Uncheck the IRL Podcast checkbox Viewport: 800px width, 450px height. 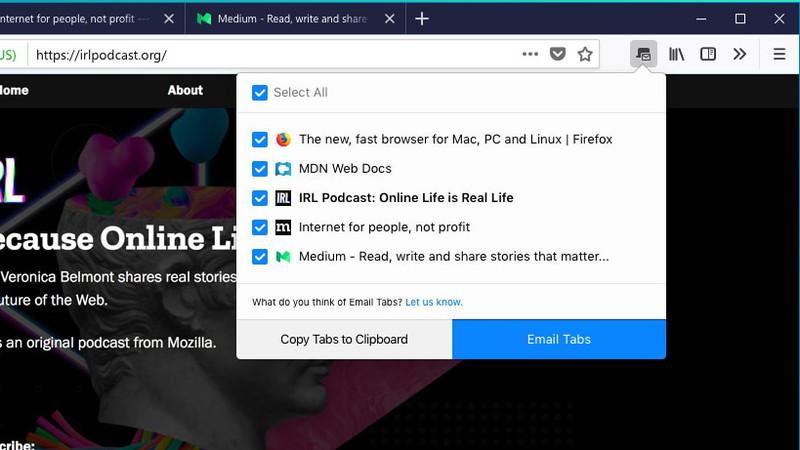tap(260, 198)
